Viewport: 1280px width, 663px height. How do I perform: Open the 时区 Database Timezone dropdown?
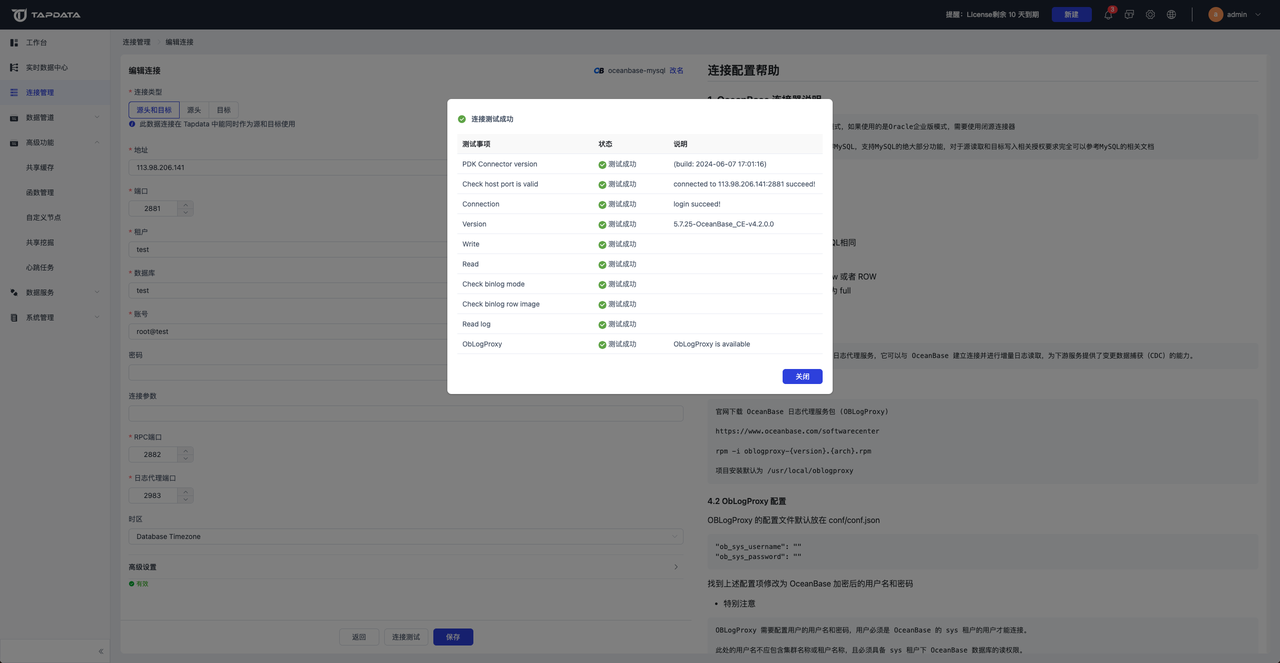point(406,536)
